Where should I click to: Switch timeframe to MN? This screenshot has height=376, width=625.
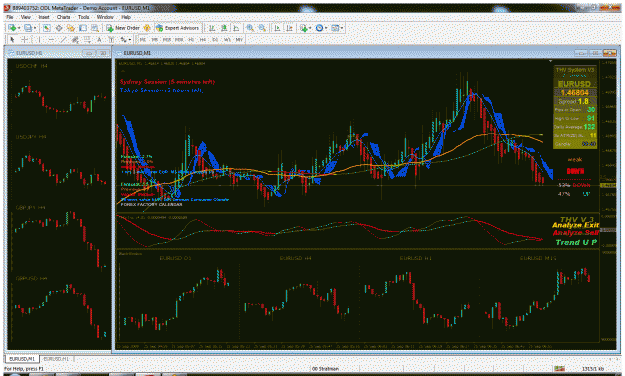[x=239, y=39]
